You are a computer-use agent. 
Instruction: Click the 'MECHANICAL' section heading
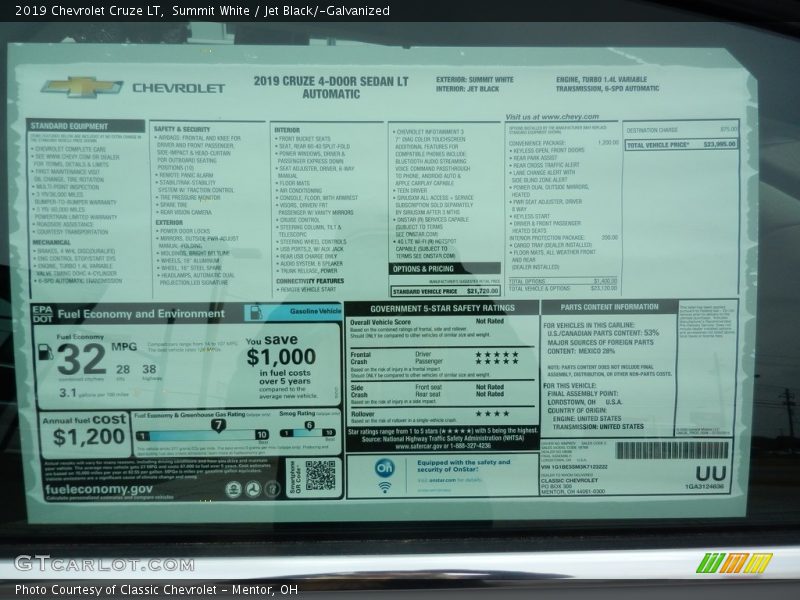52,242
